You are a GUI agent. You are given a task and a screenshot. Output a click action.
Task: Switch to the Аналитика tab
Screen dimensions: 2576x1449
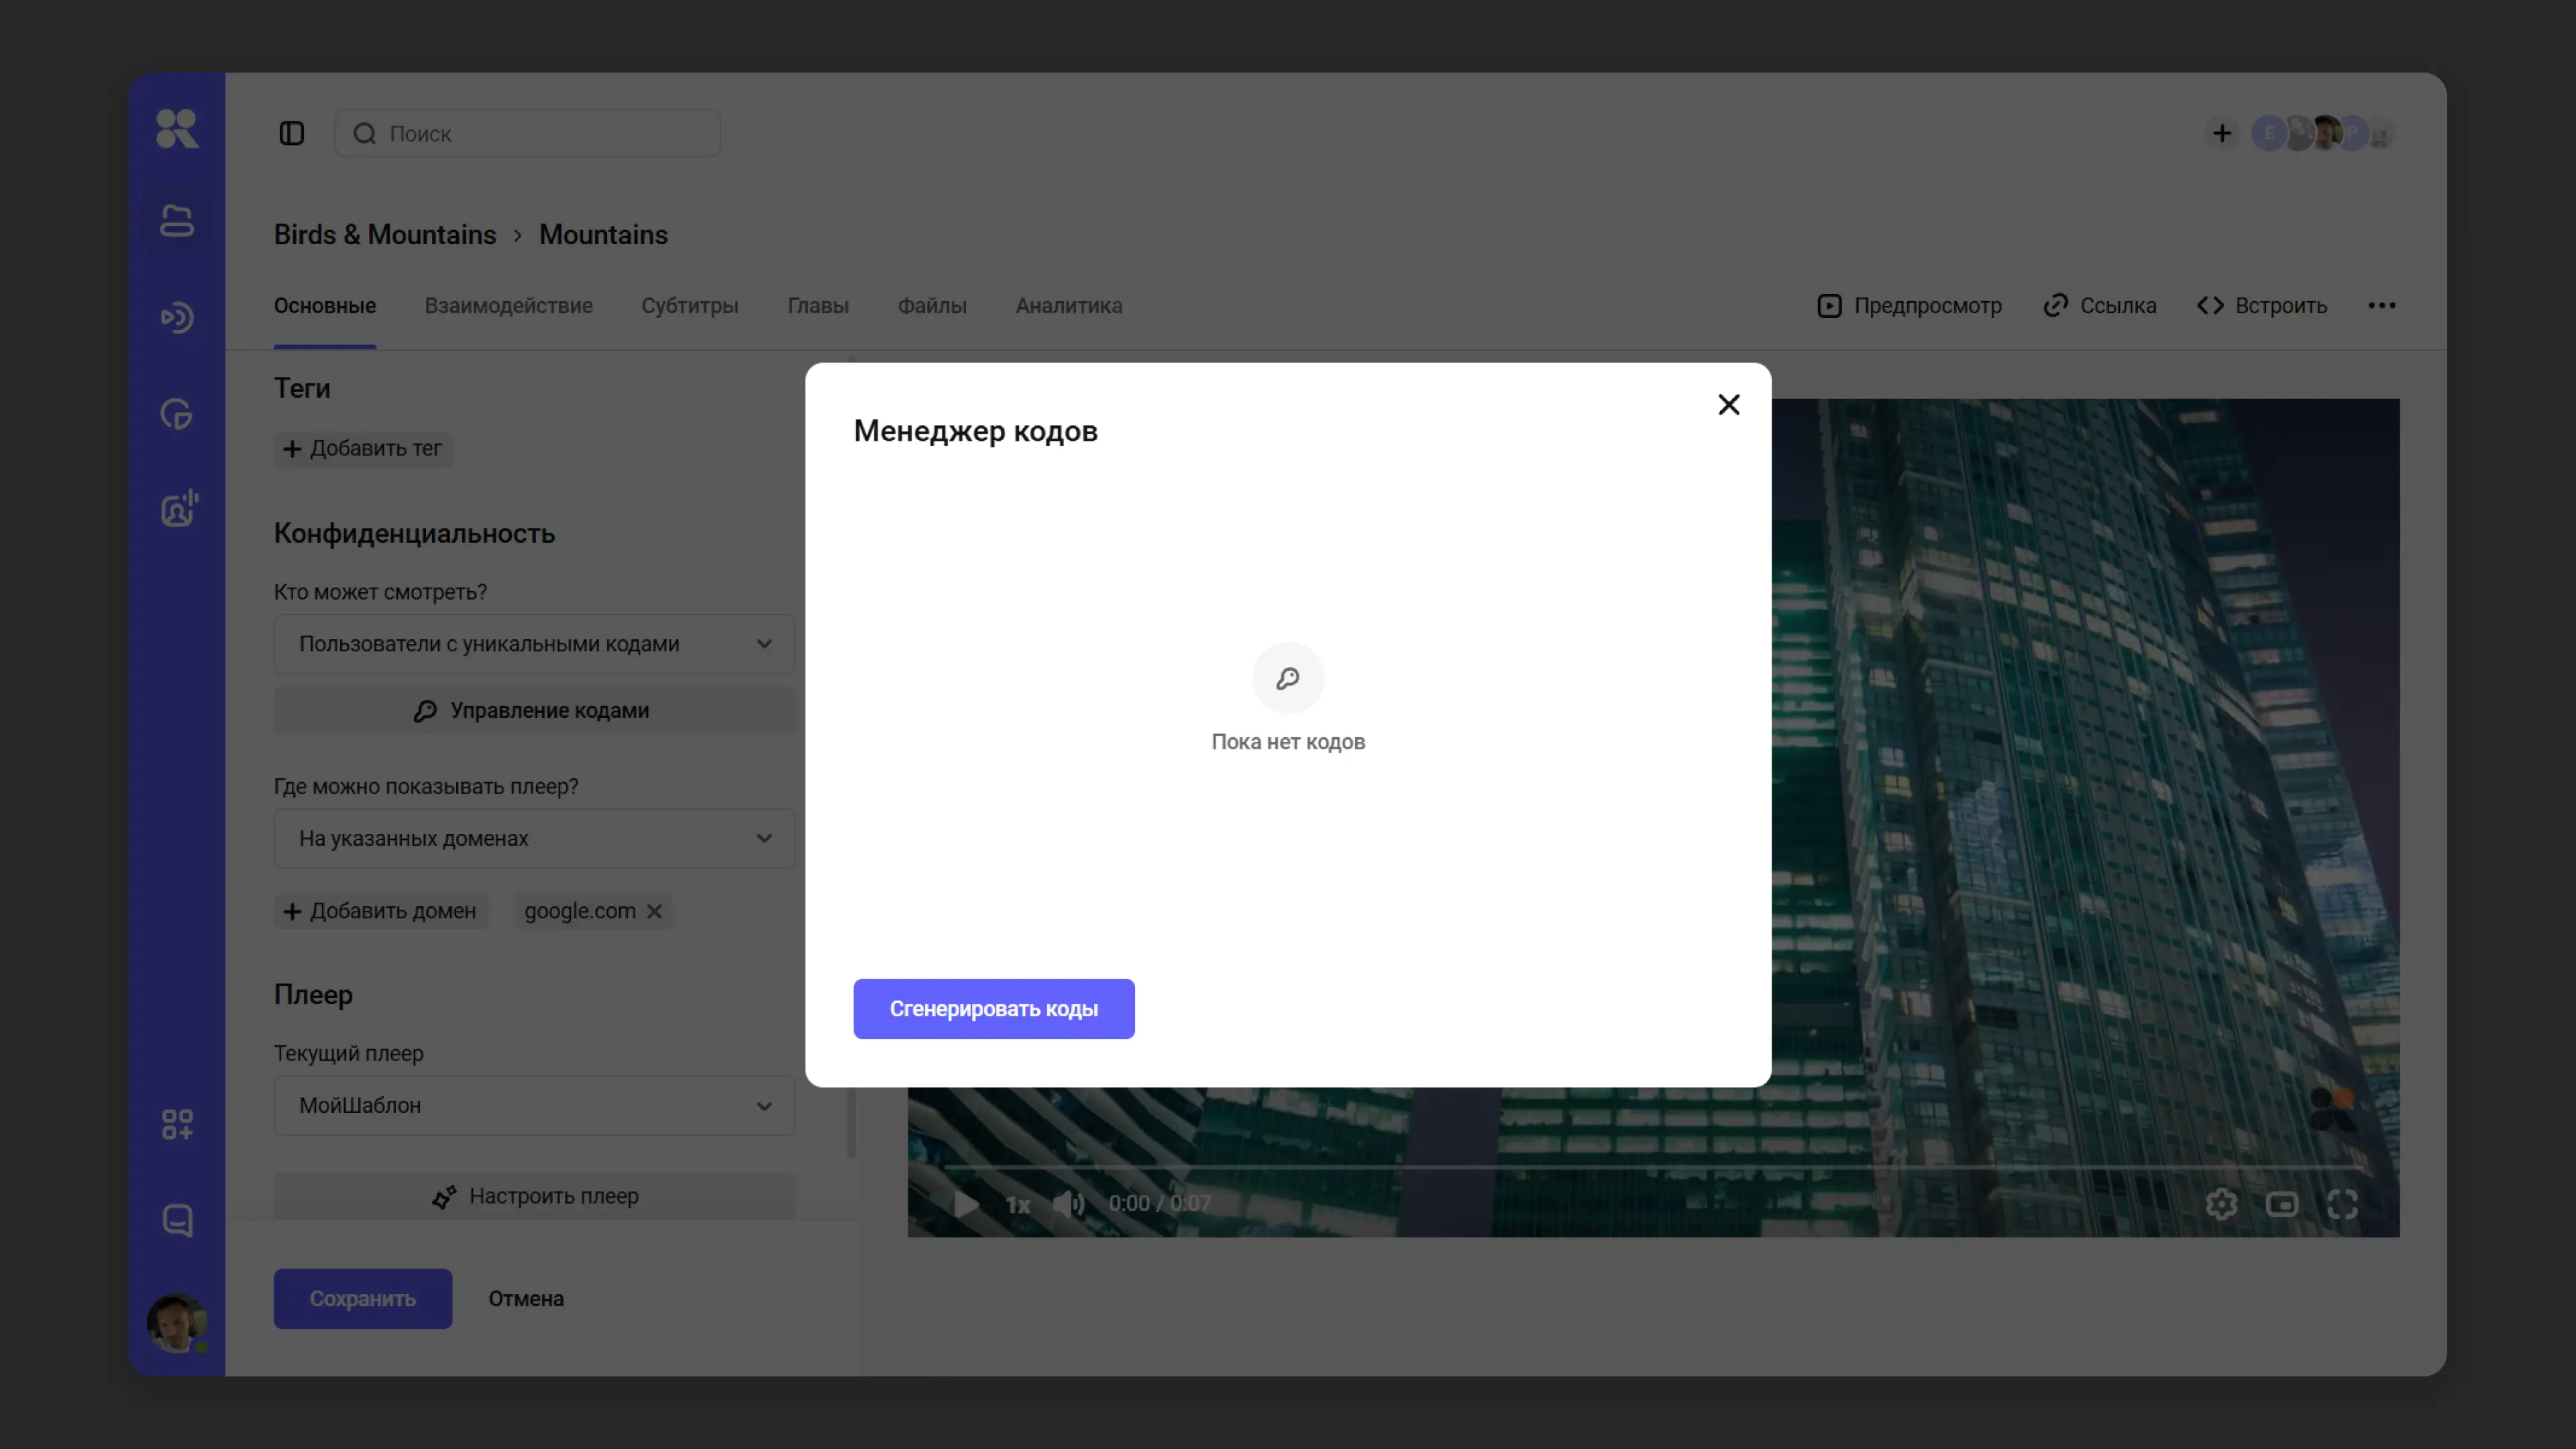point(1068,305)
